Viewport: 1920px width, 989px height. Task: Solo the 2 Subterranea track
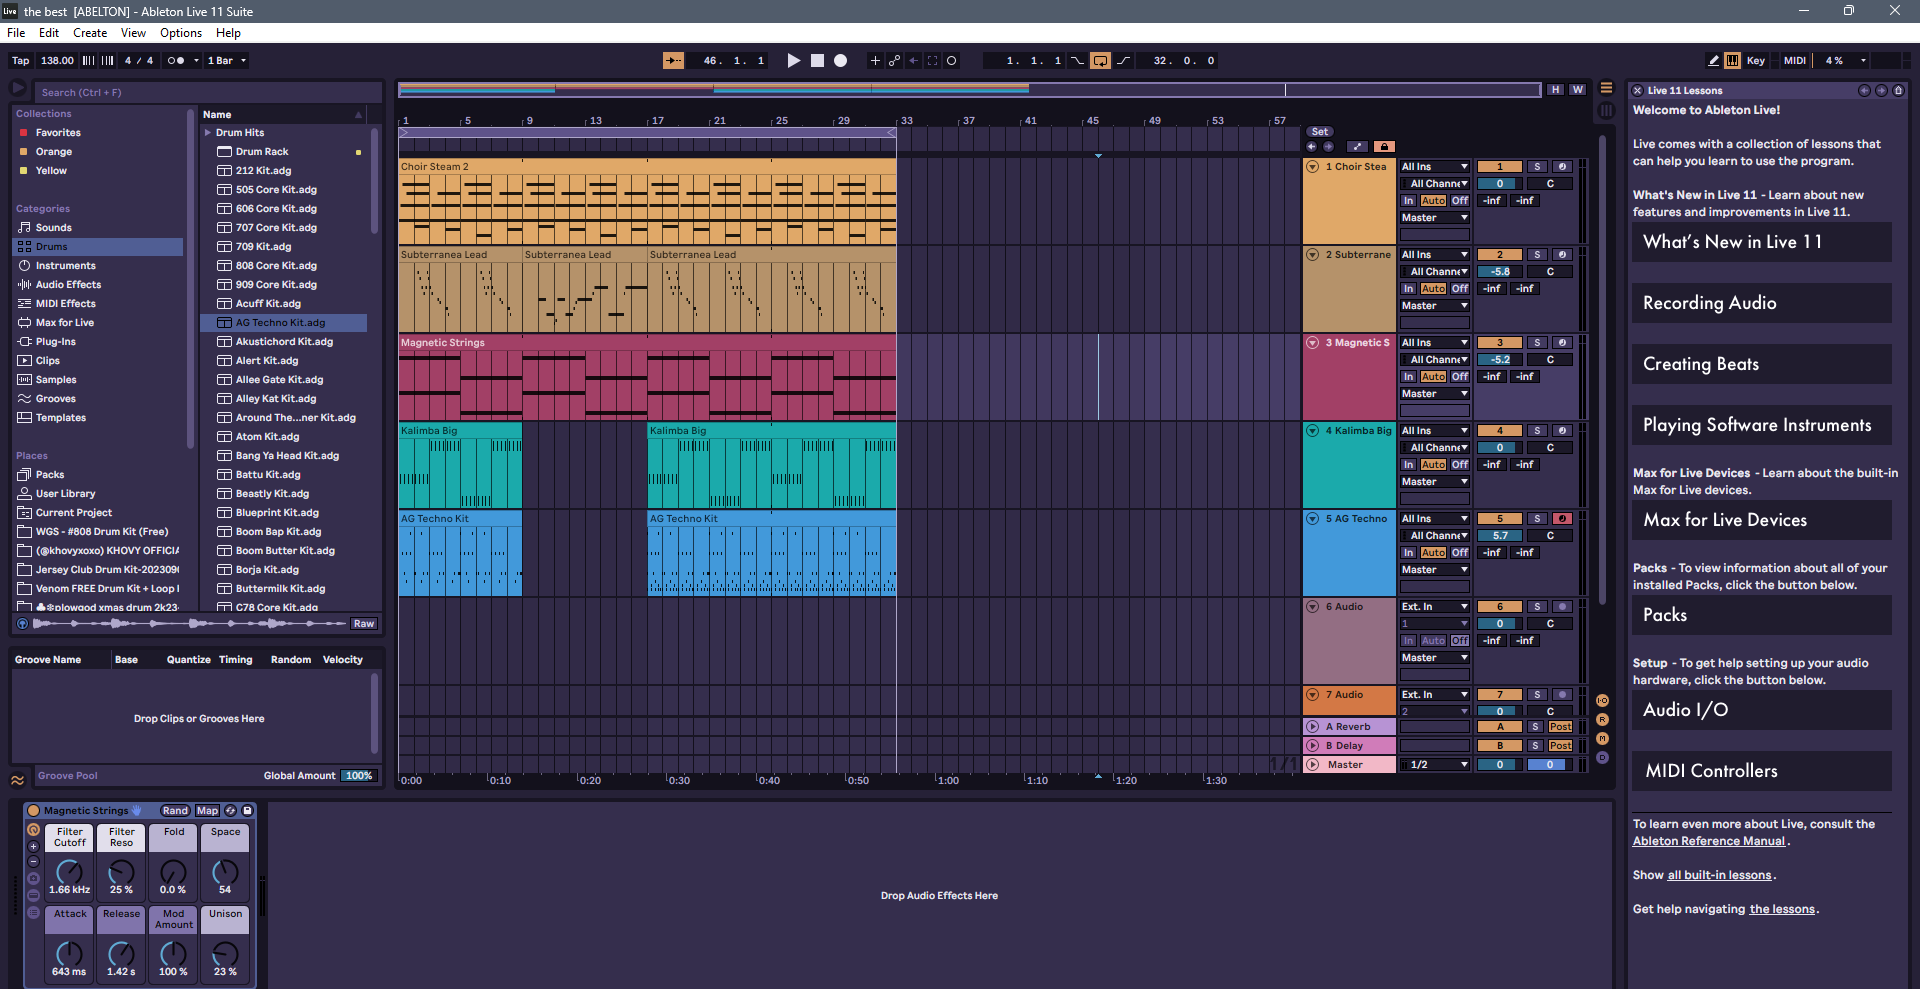tap(1538, 255)
